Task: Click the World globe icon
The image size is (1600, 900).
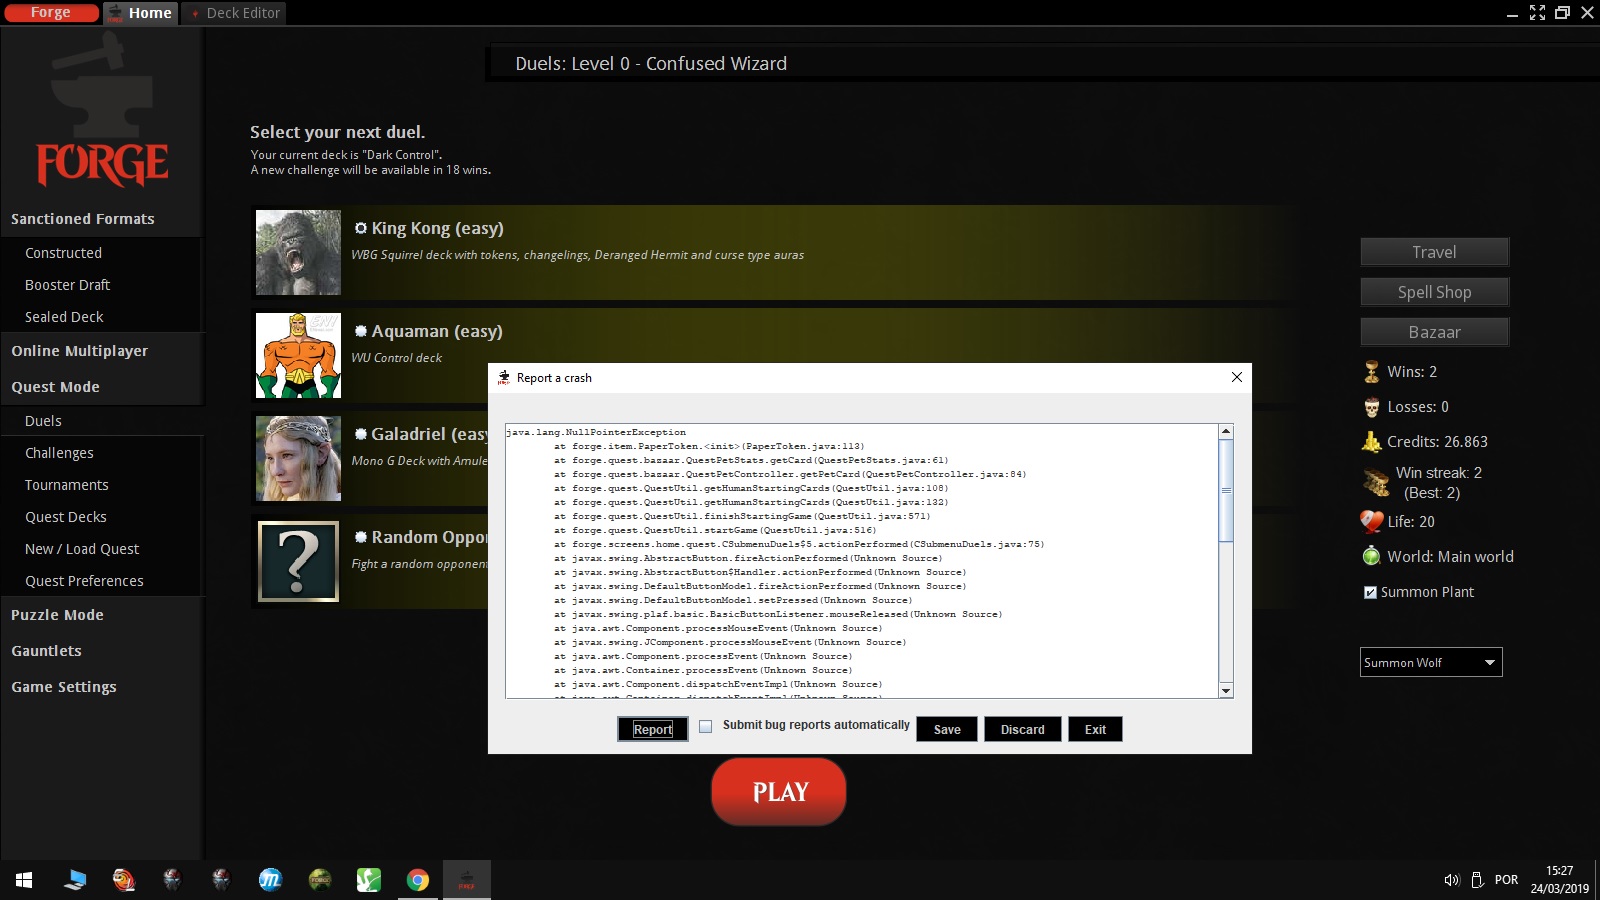Action: click(x=1371, y=557)
